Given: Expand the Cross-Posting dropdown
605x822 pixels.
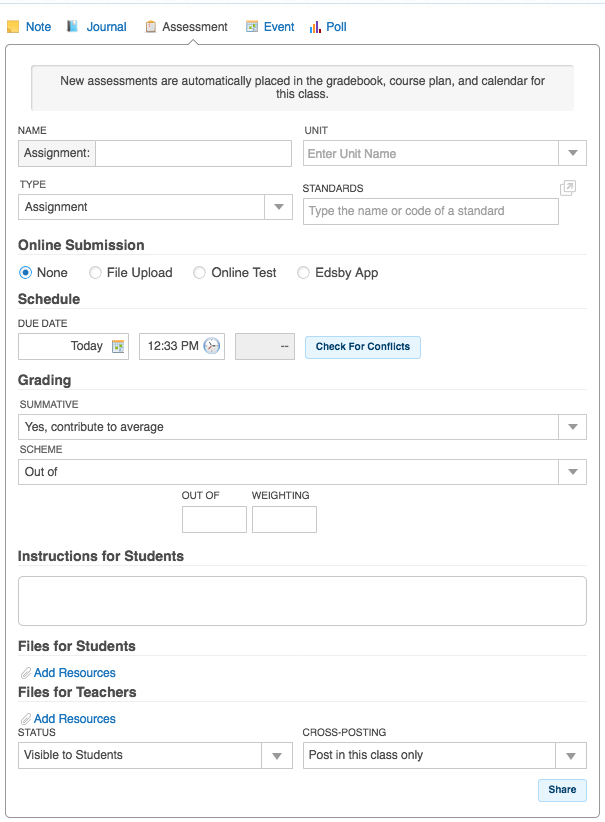Looking at the screenshot, I should [572, 755].
